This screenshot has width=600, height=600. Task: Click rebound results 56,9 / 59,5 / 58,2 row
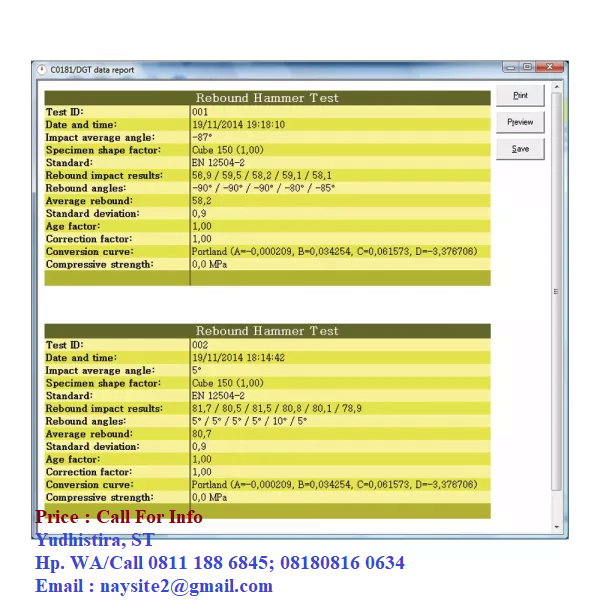click(x=262, y=176)
